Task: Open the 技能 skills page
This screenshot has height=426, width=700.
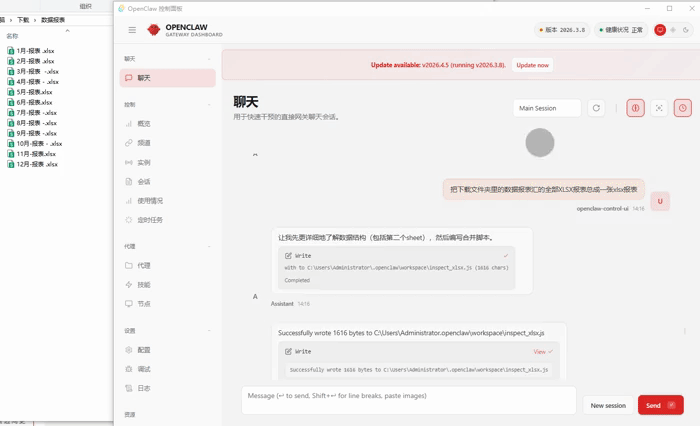Action: click(167, 285)
